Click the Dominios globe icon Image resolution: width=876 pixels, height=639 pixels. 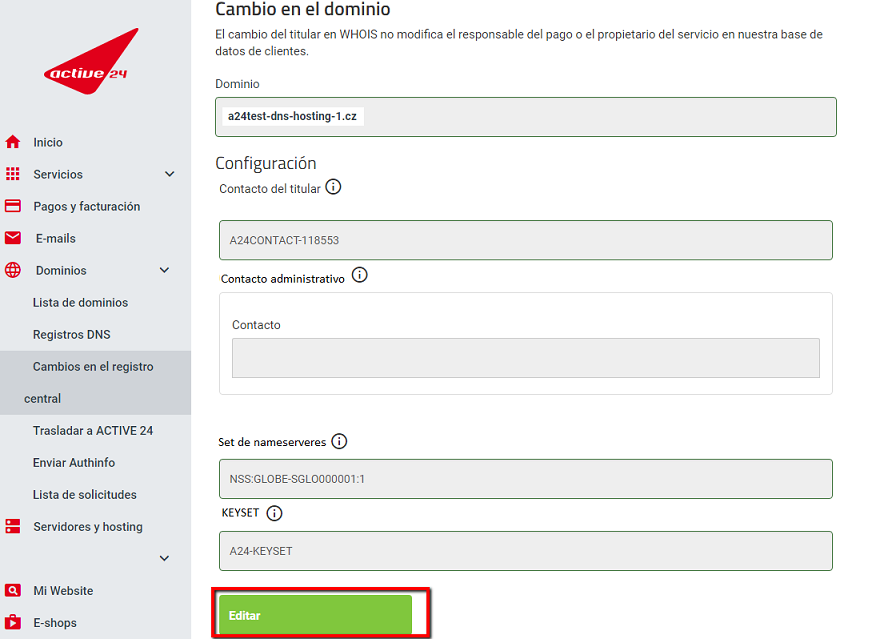[13, 270]
